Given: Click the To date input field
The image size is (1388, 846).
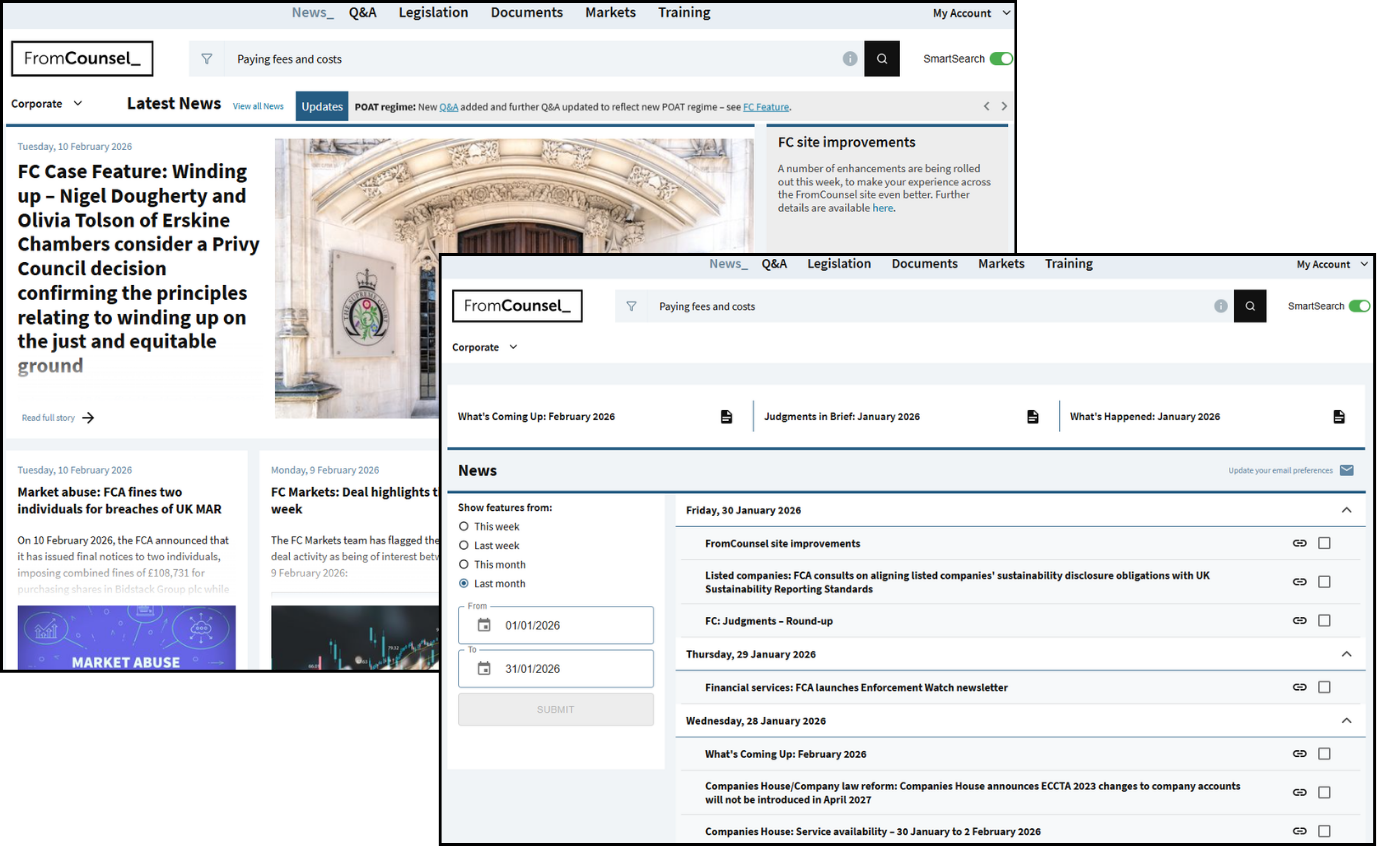Looking at the screenshot, I should [x=570, y=668].
